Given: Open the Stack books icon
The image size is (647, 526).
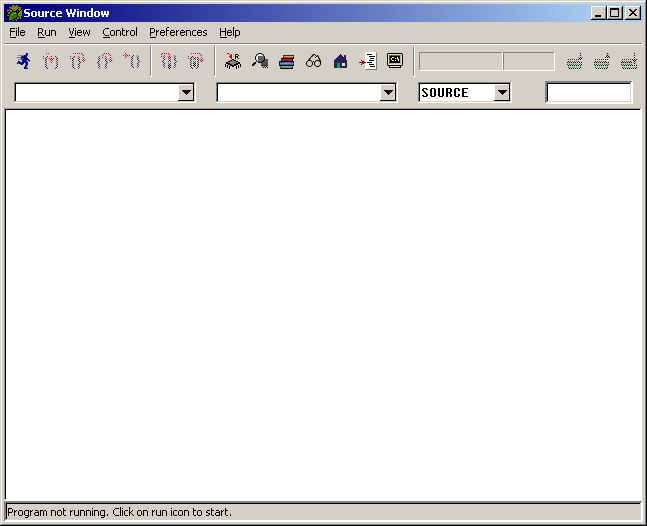Looking at the screenshot, I should point(287,61).
